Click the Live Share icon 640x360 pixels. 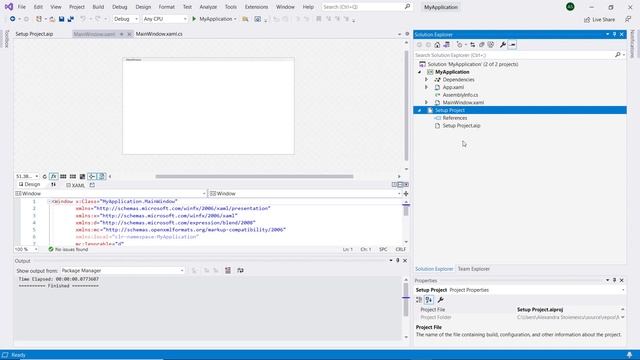coord(587,20)
